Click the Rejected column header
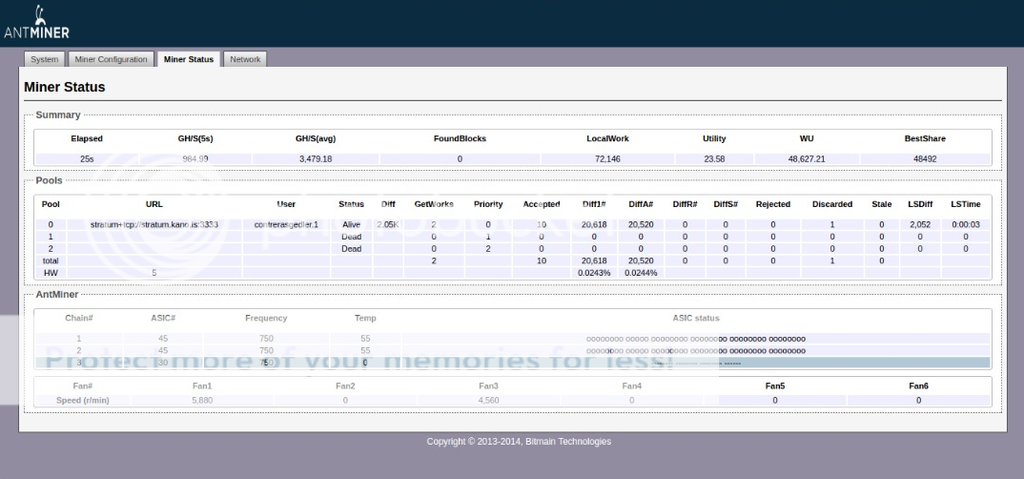The width and height of the screenshot is (1024, 479). 773,204
